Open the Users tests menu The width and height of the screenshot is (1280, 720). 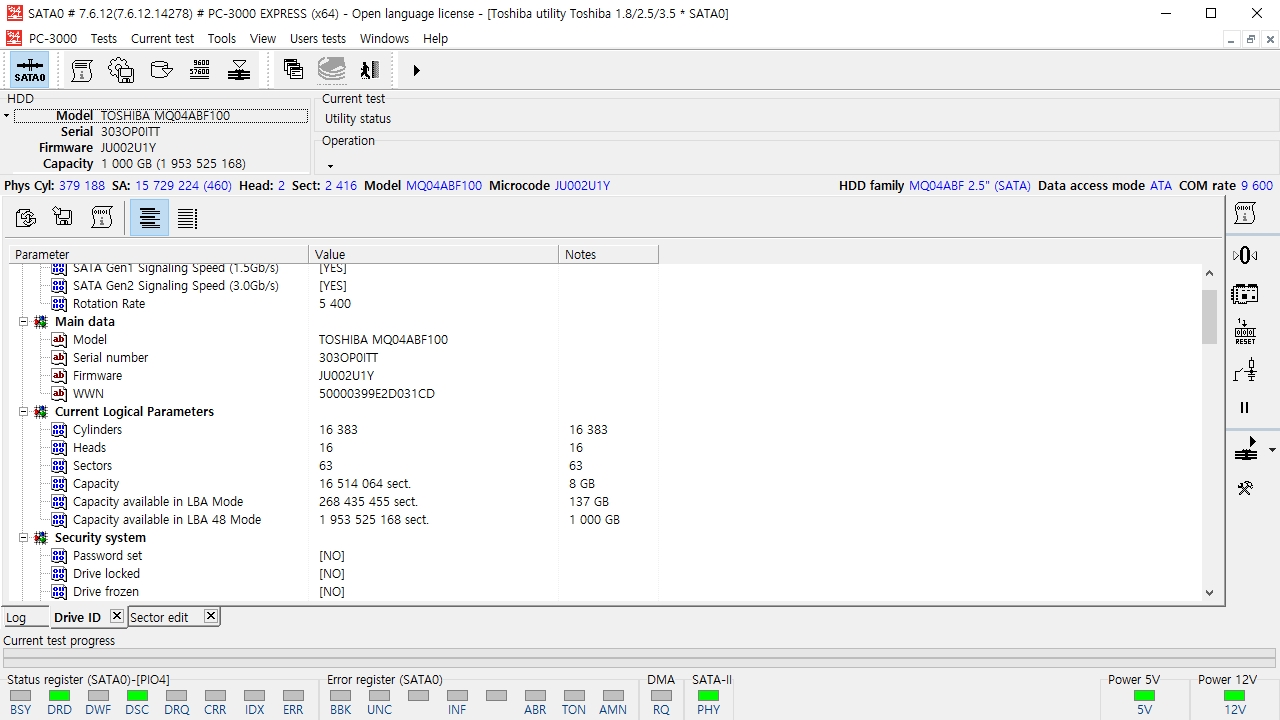[318, 38]
